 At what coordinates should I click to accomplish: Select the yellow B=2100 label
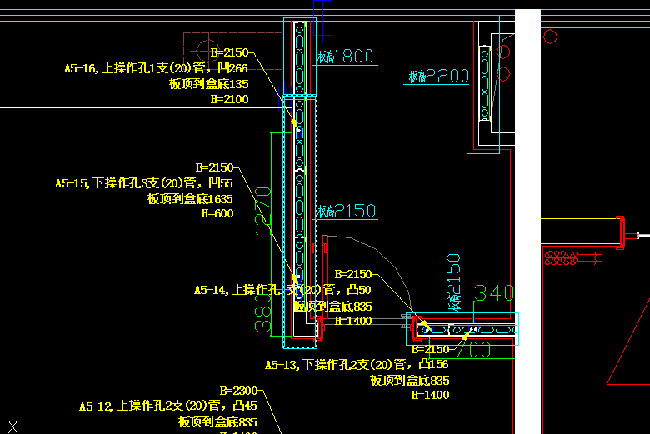click(229, 99)
